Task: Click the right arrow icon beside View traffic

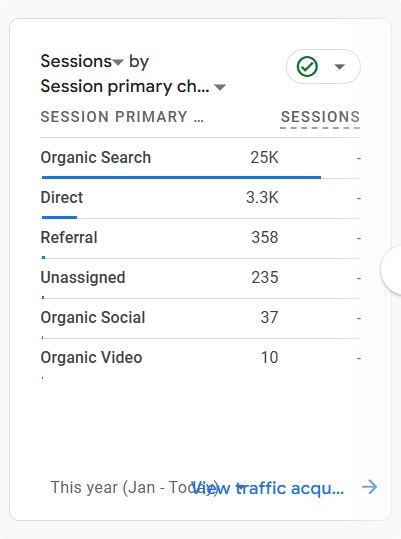Action: 369,487
